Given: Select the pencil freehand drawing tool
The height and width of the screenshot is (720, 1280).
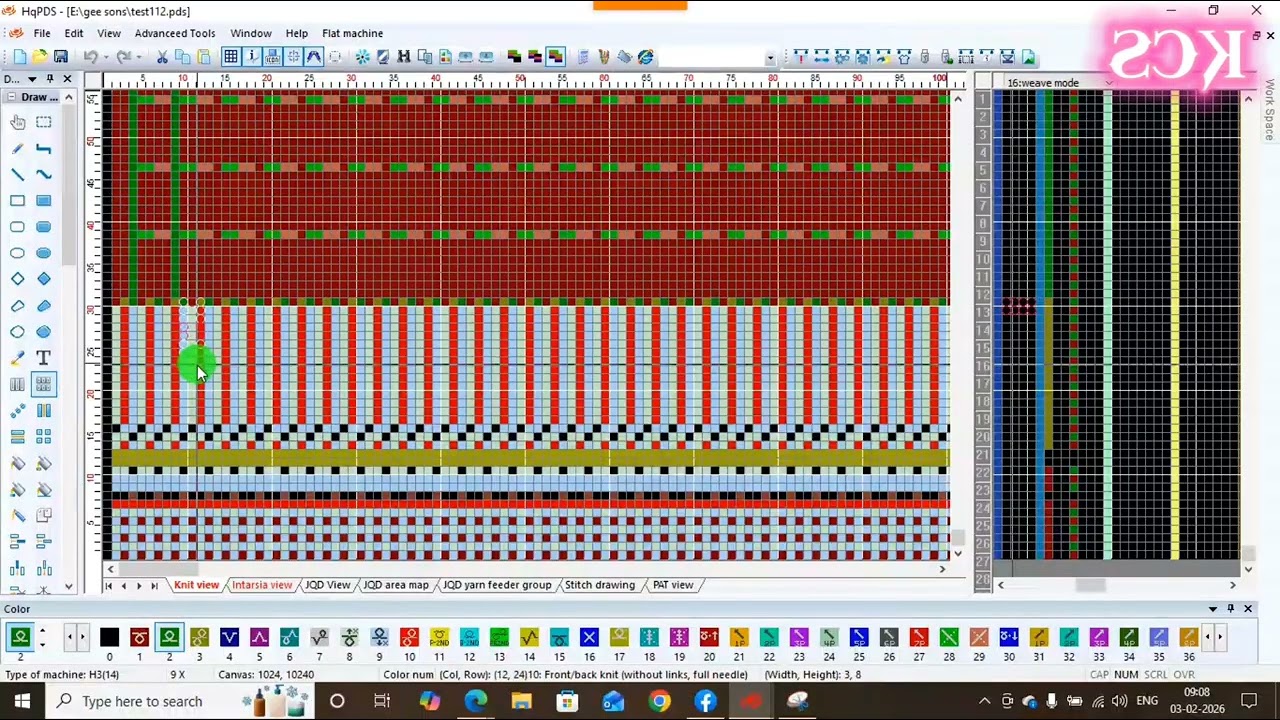Looking at the screenshot, I should 18,148.
